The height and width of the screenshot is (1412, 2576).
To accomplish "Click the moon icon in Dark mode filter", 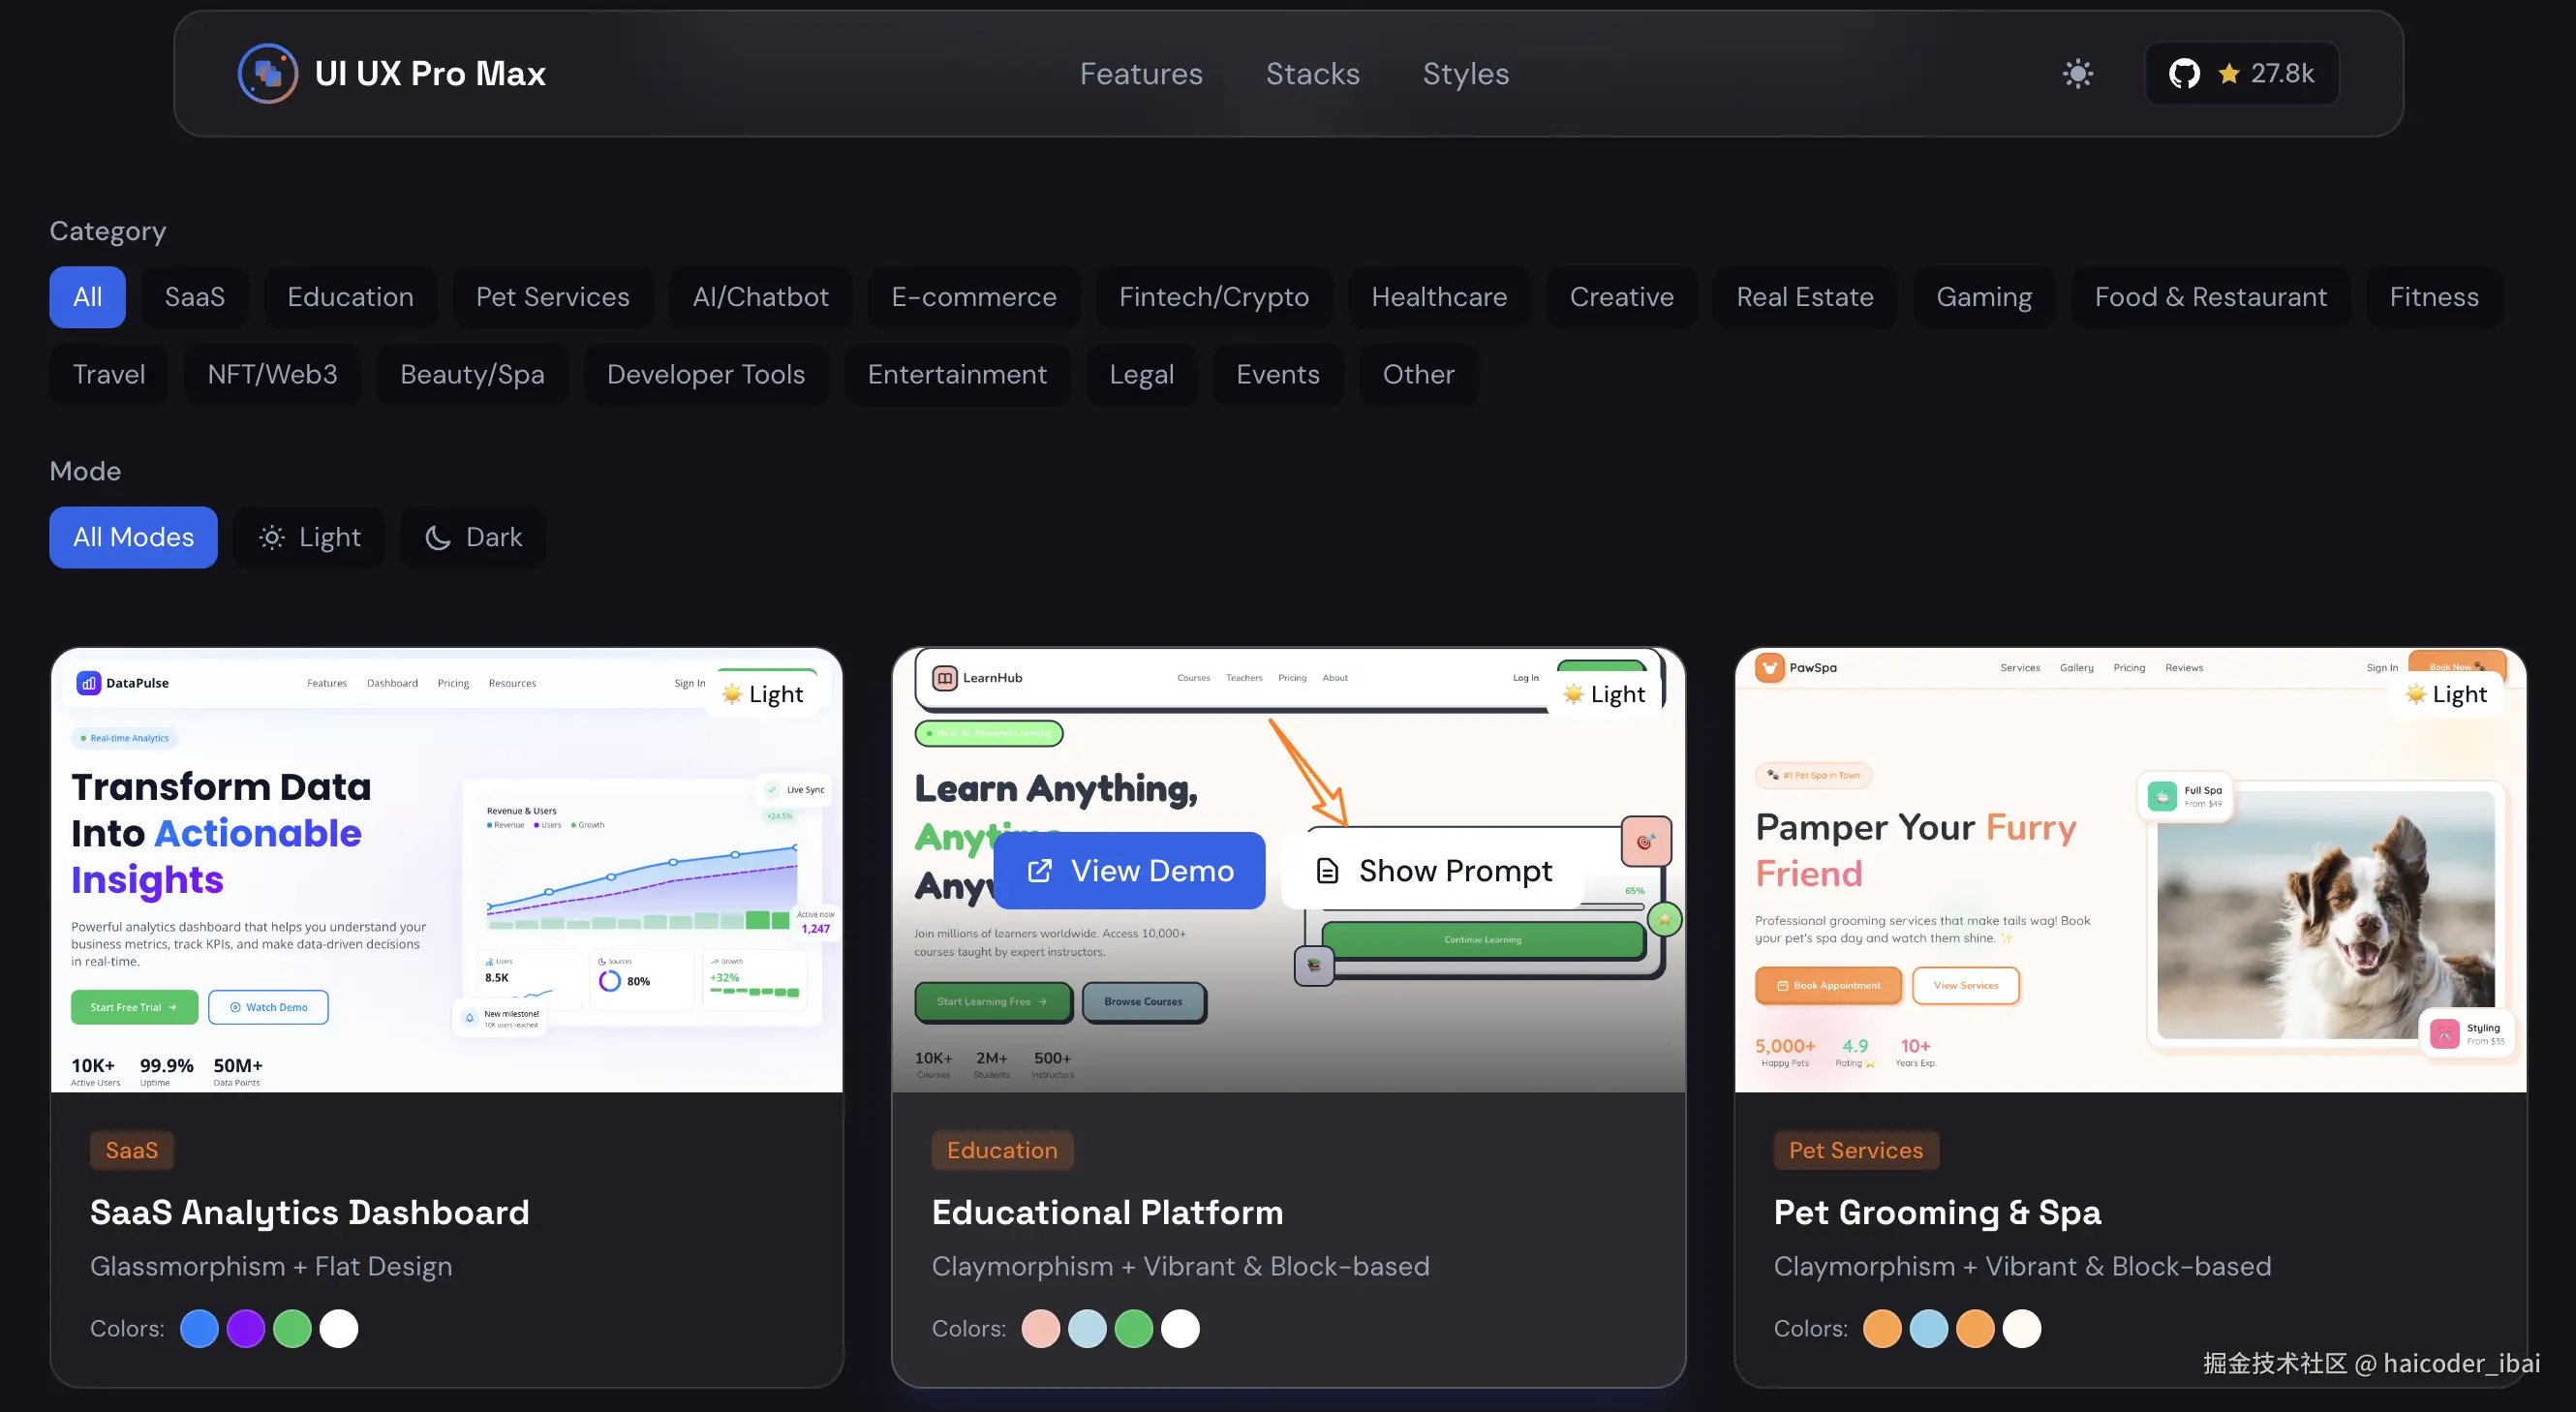I will pyautogui.click(x=438, y=537).
